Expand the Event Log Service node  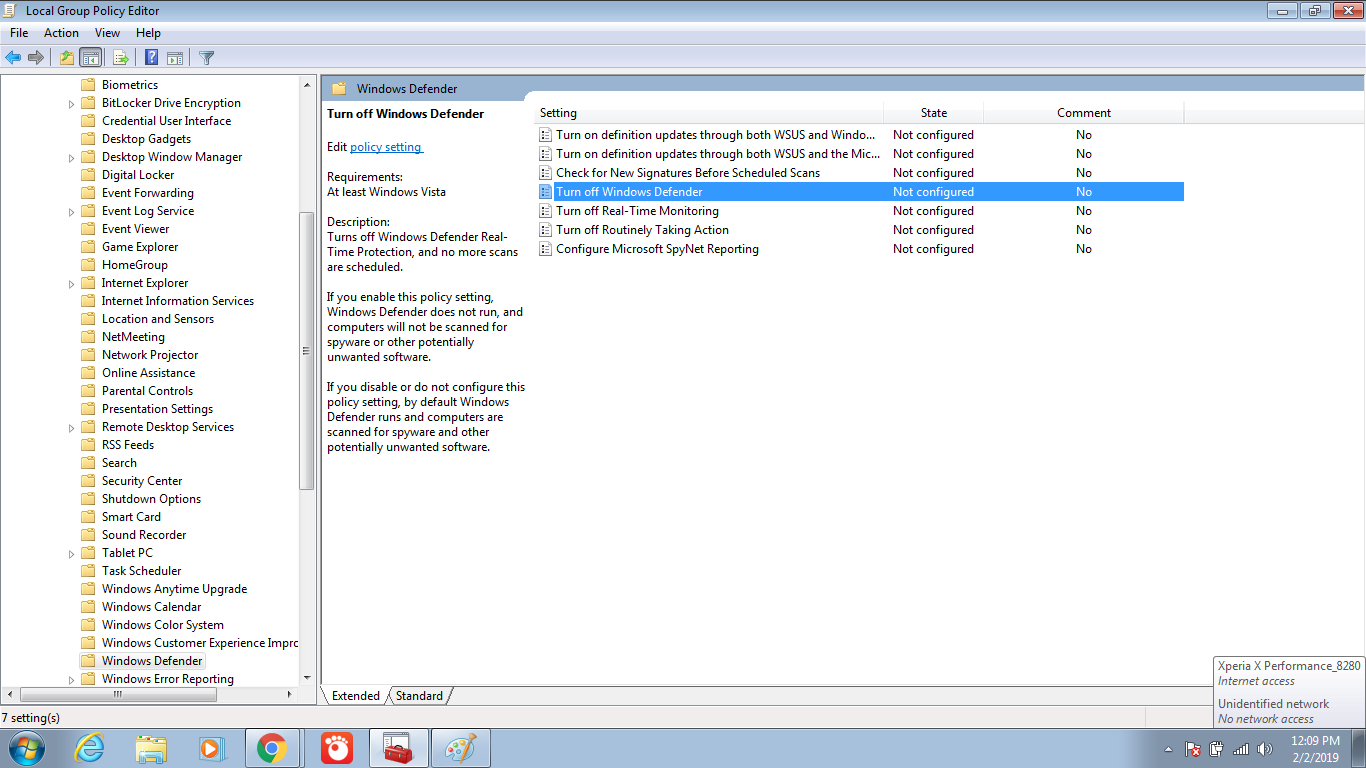tap(72, 212)
